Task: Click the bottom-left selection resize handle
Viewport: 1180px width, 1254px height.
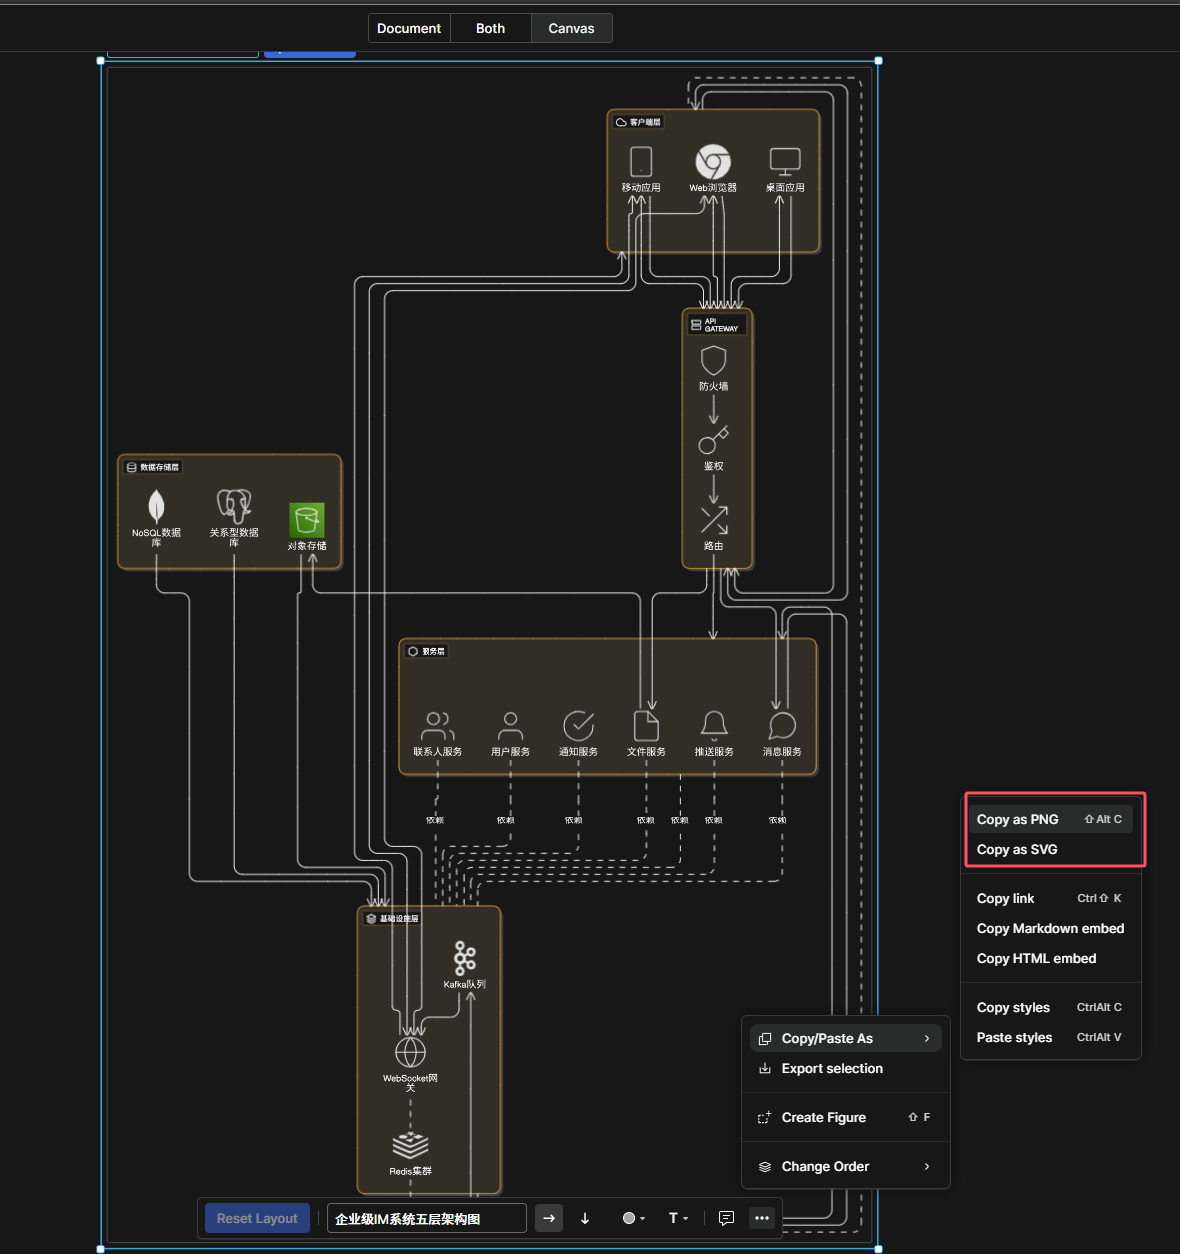Action: (x=100, y=1249)
